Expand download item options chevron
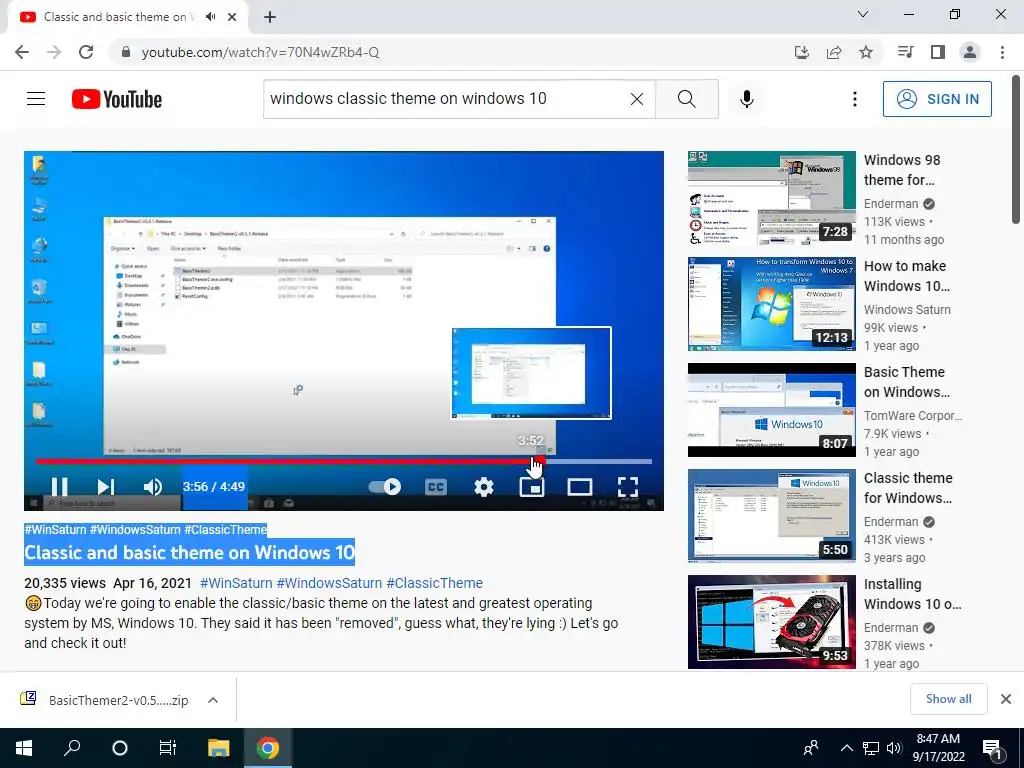 coord(213,700)
